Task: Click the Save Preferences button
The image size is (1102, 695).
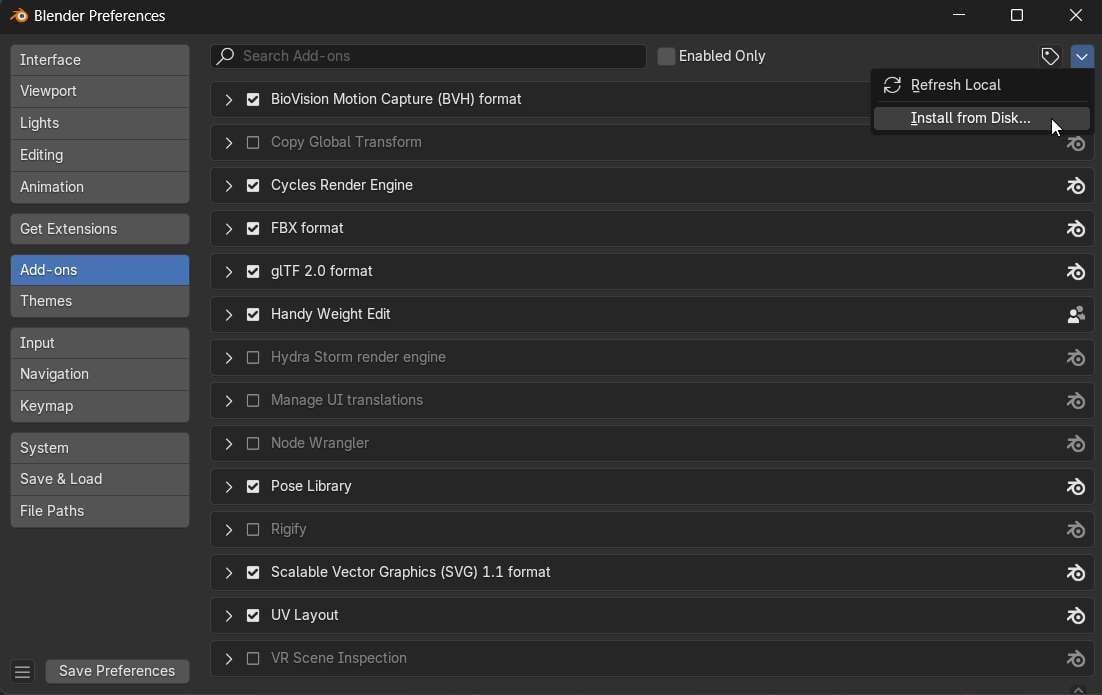Action: click(x=117, y=671)
